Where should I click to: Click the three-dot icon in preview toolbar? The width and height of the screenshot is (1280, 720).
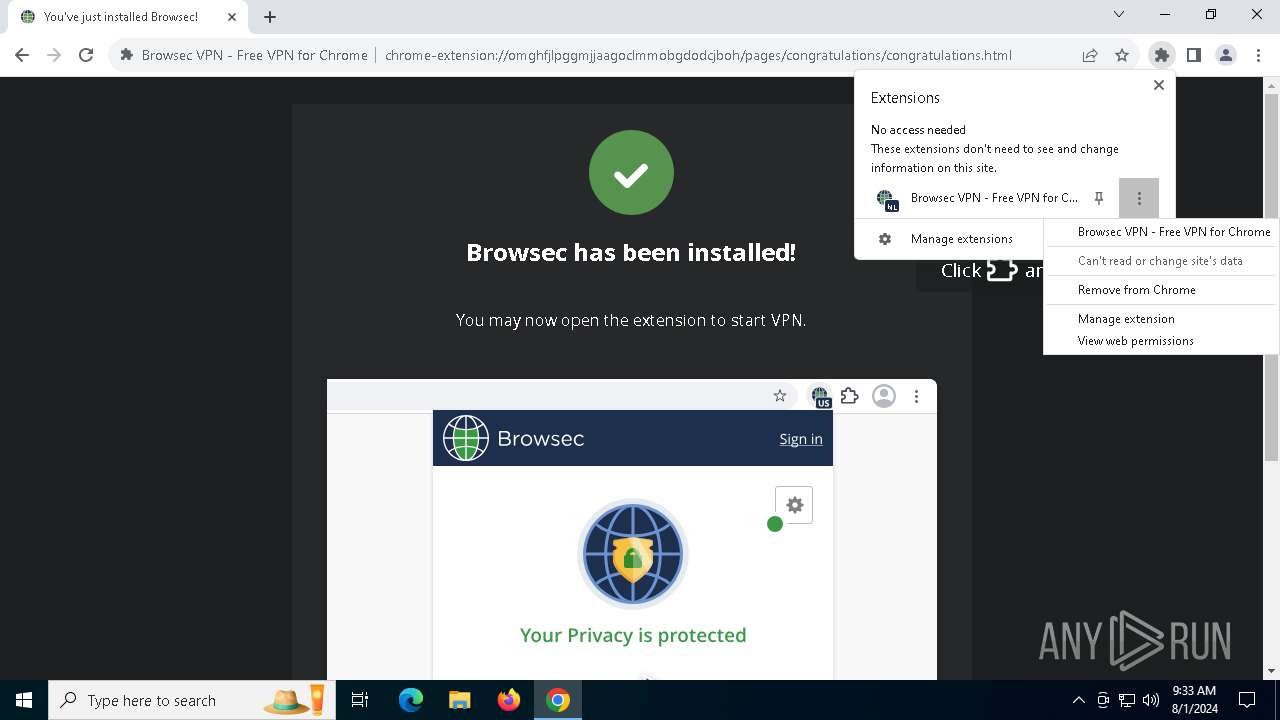pyautogui.click(x=916, y=396)
